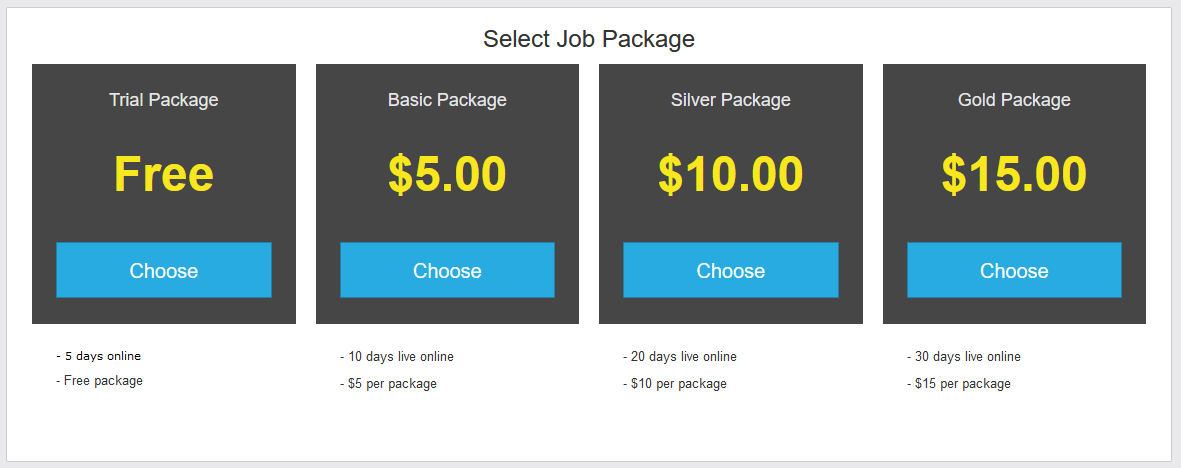Click the Select Job Package heading
The height and width of the screenshot is (468, 1181).
pyautogui.click(x=589, y=39)
